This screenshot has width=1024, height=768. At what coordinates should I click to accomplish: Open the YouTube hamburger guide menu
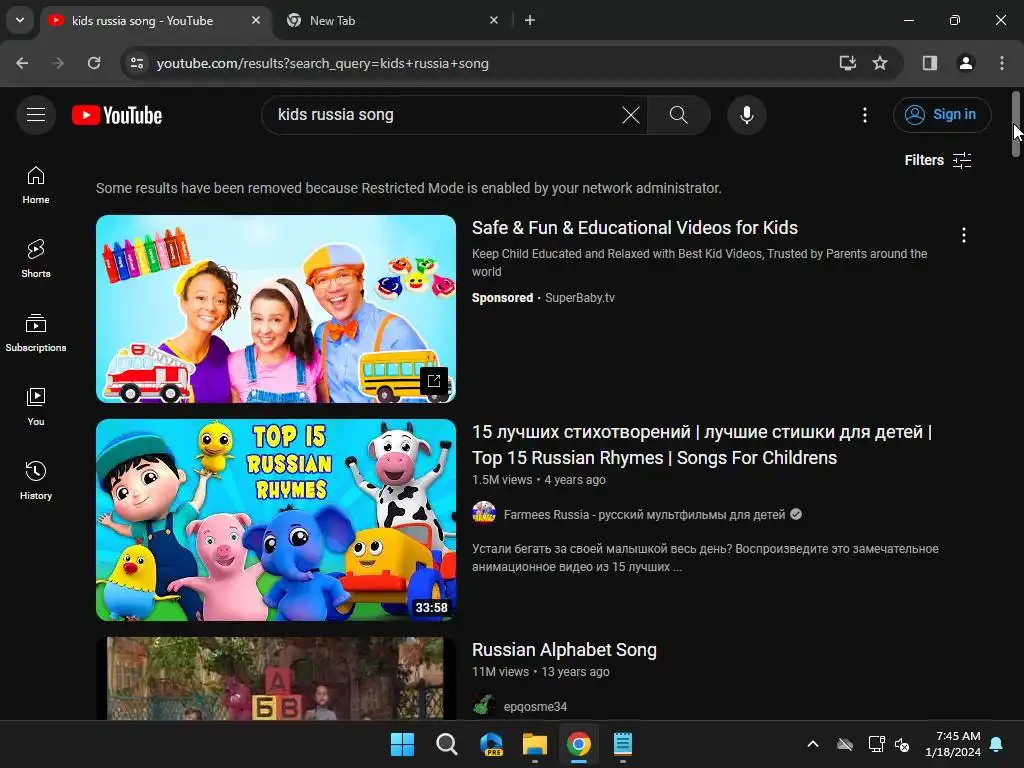[x=36, y=115]
